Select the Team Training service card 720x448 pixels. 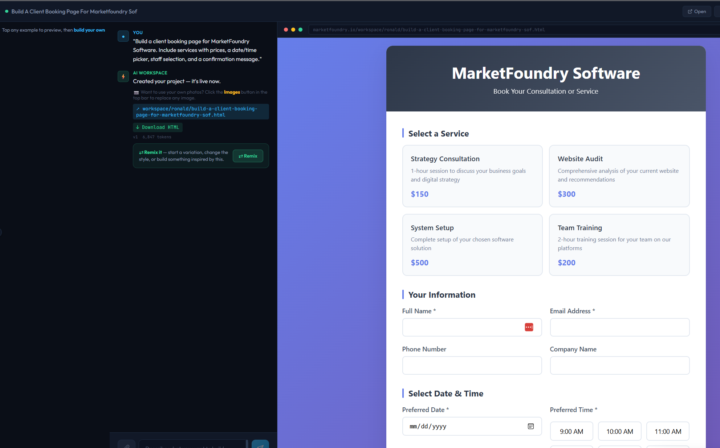click(619, 245)
